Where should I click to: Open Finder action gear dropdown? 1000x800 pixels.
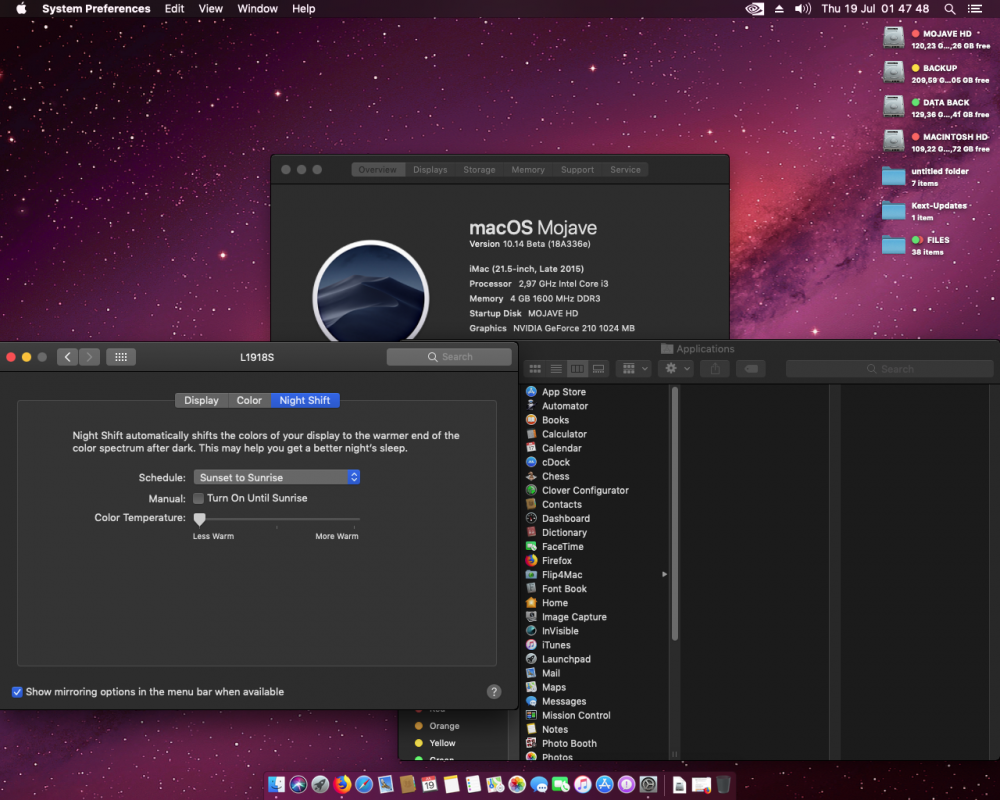click(x=676, y=369)
